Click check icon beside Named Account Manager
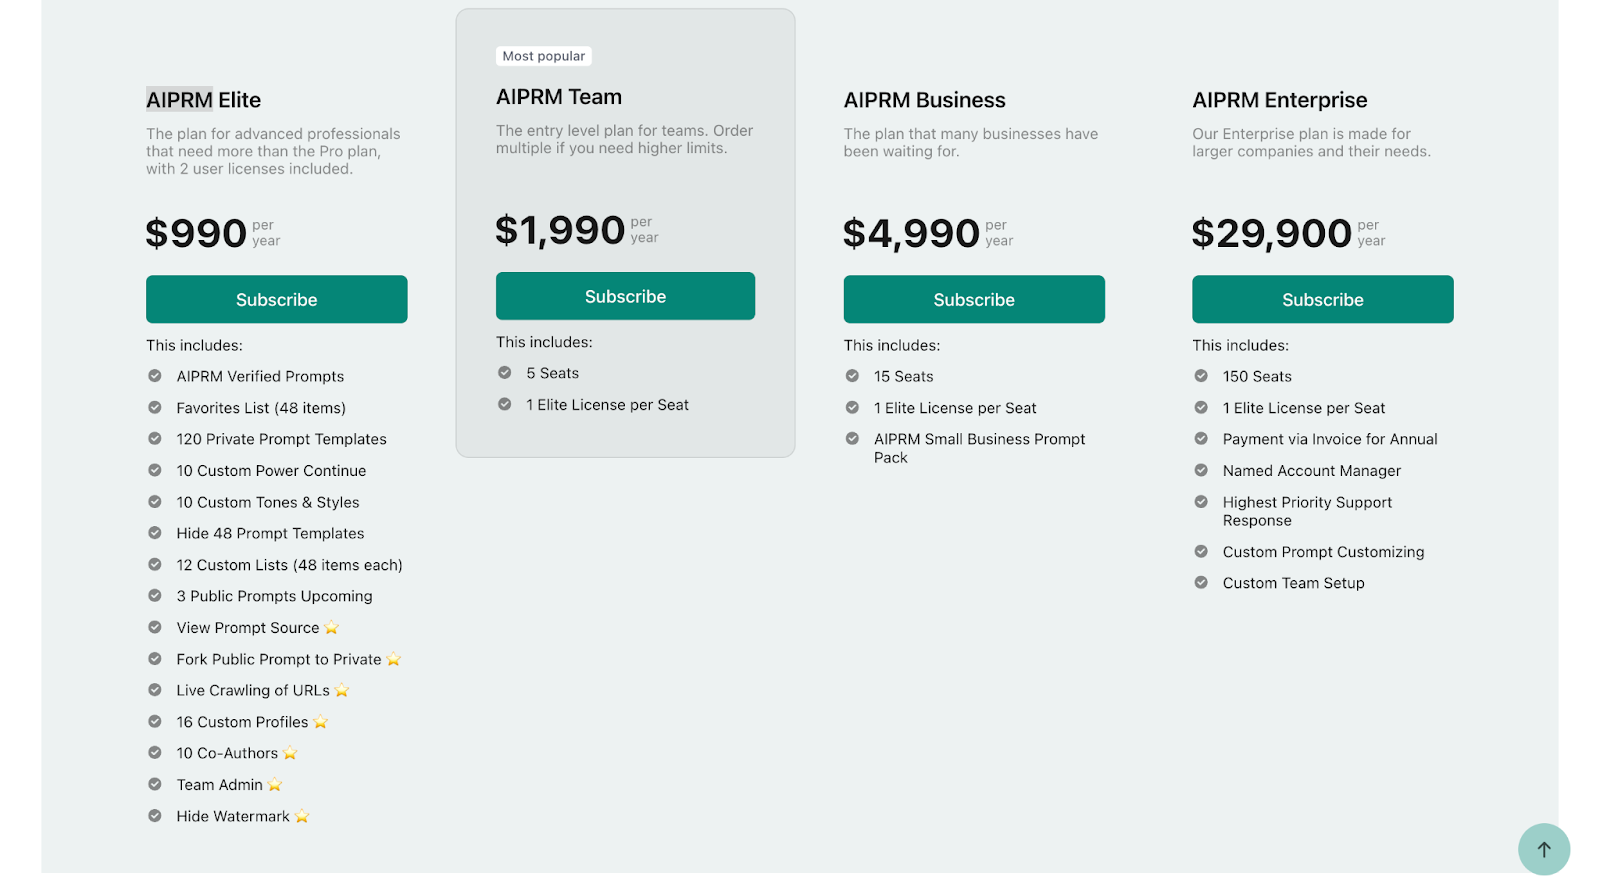 point(1201,470)
